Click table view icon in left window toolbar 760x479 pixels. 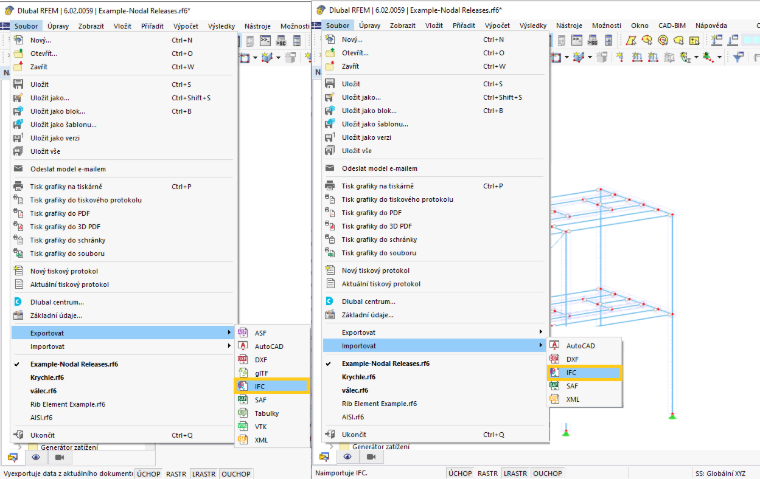(x=297, y=40)
